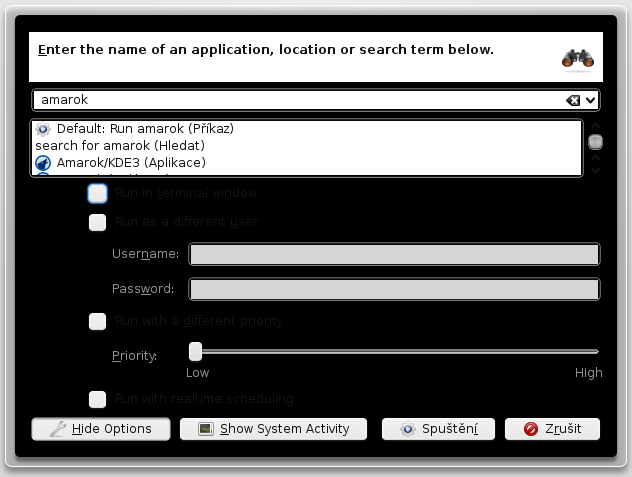Click the Password input field
Screen dimensions: 632x477
[x=395, y=289]
